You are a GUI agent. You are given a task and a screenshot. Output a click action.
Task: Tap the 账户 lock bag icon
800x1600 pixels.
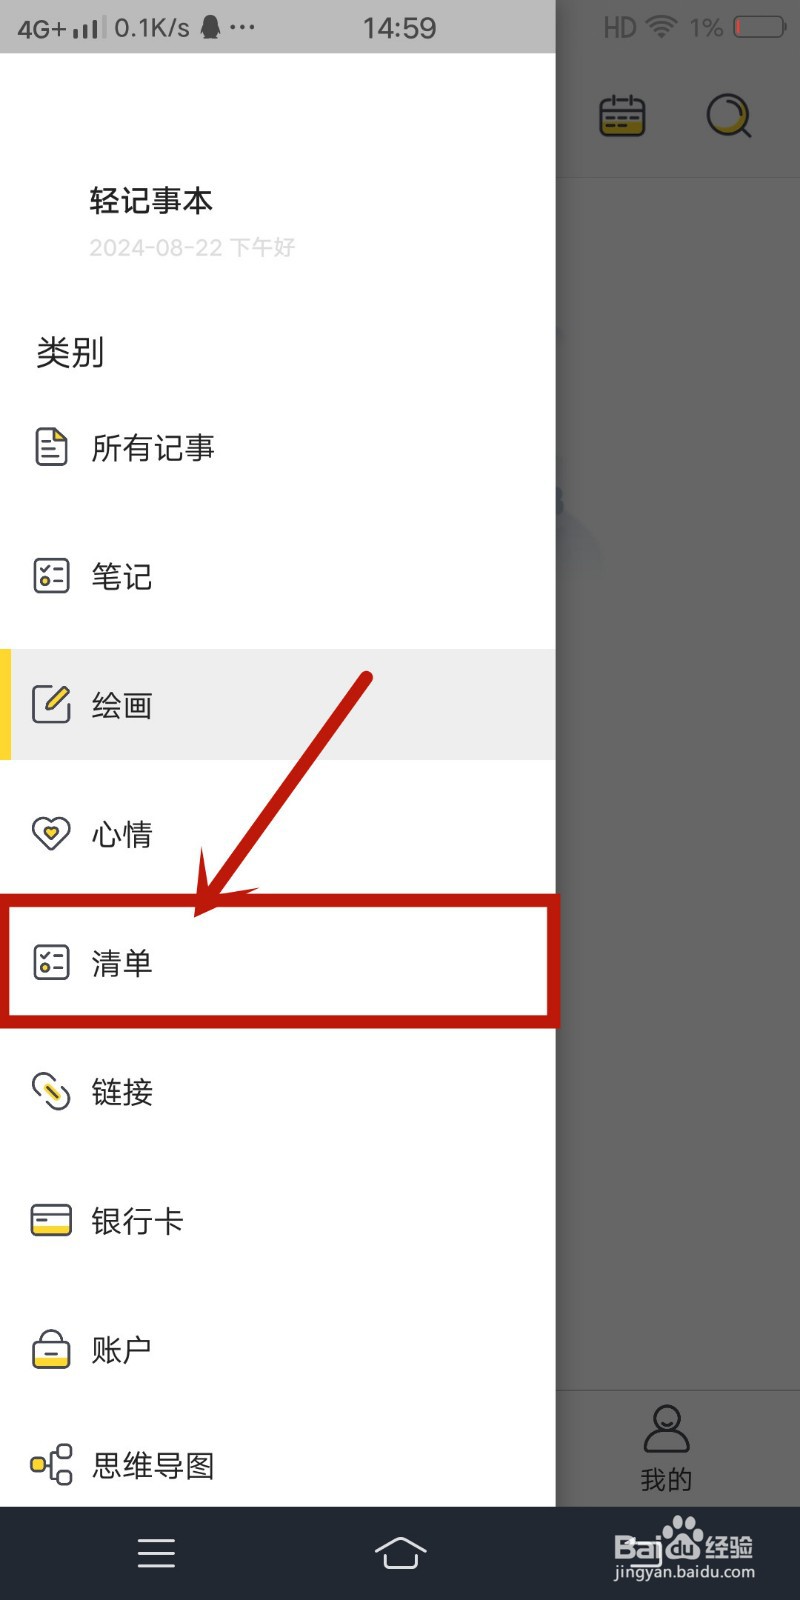pos(51,1348)
